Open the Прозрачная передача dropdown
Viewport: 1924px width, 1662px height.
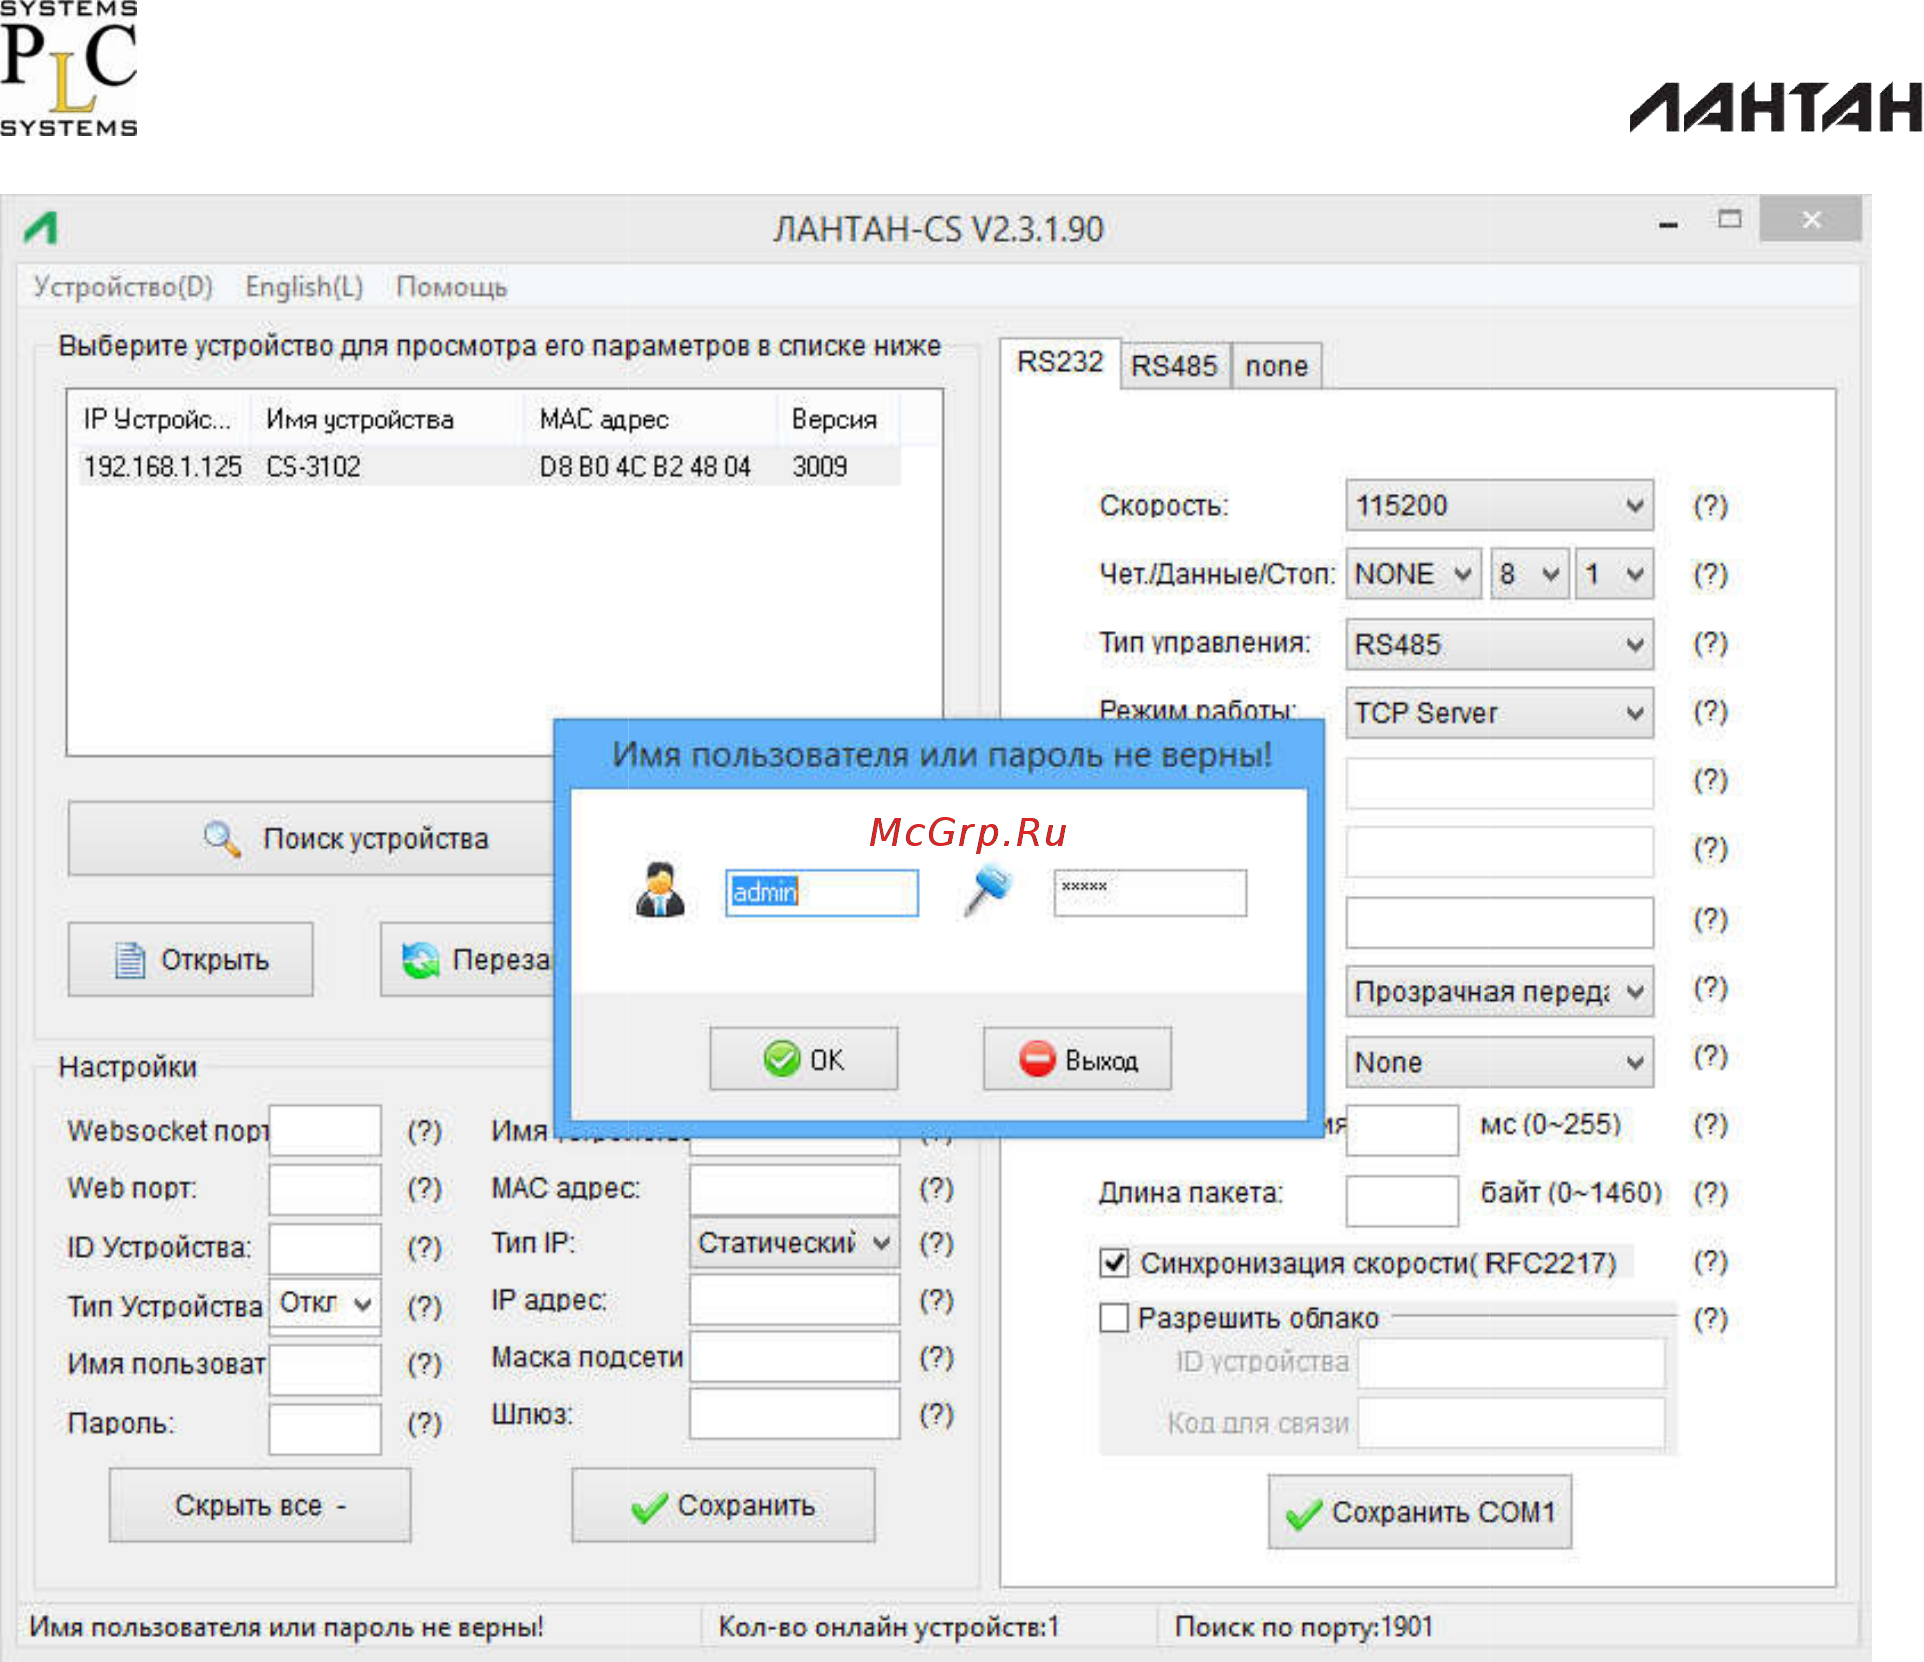click(x=1499, y=991)
